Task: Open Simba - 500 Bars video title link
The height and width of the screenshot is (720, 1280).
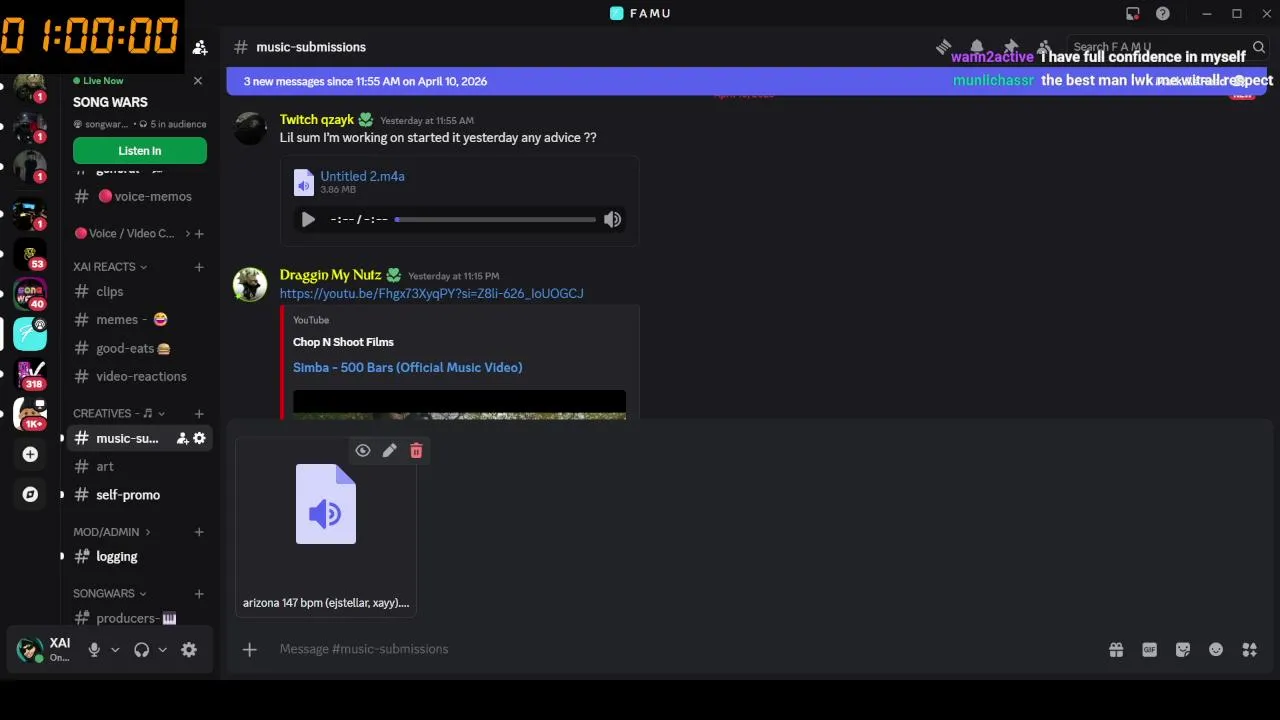Action: coord(407,367)
